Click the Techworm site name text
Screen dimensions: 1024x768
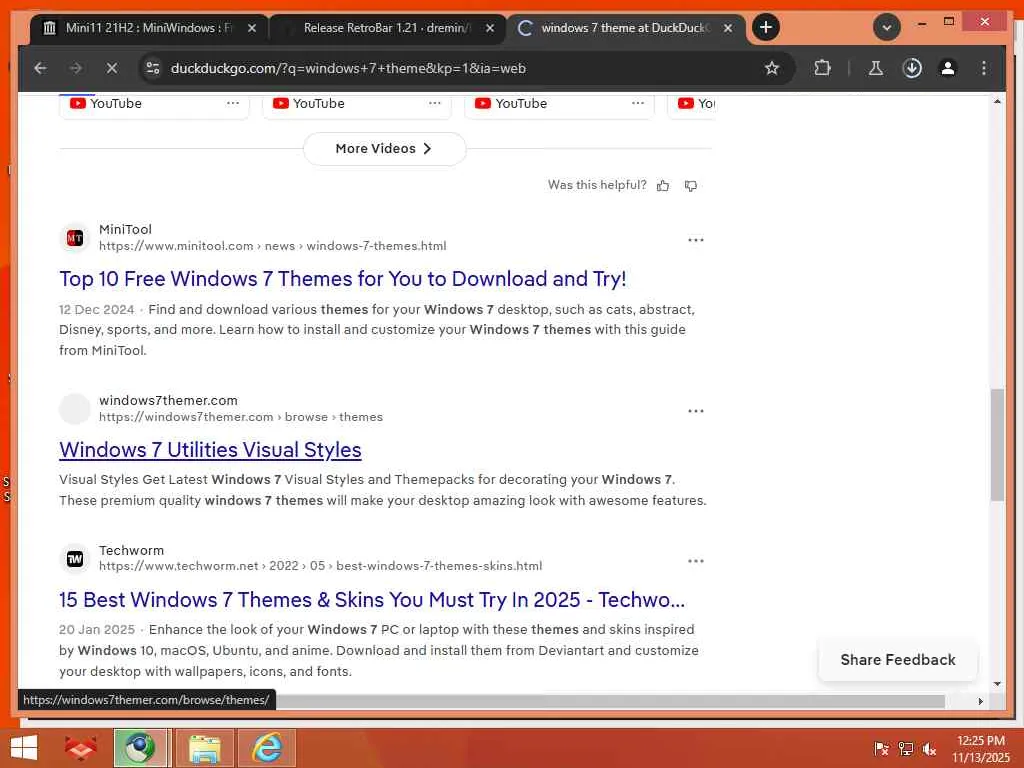click(x=131, y=551)
